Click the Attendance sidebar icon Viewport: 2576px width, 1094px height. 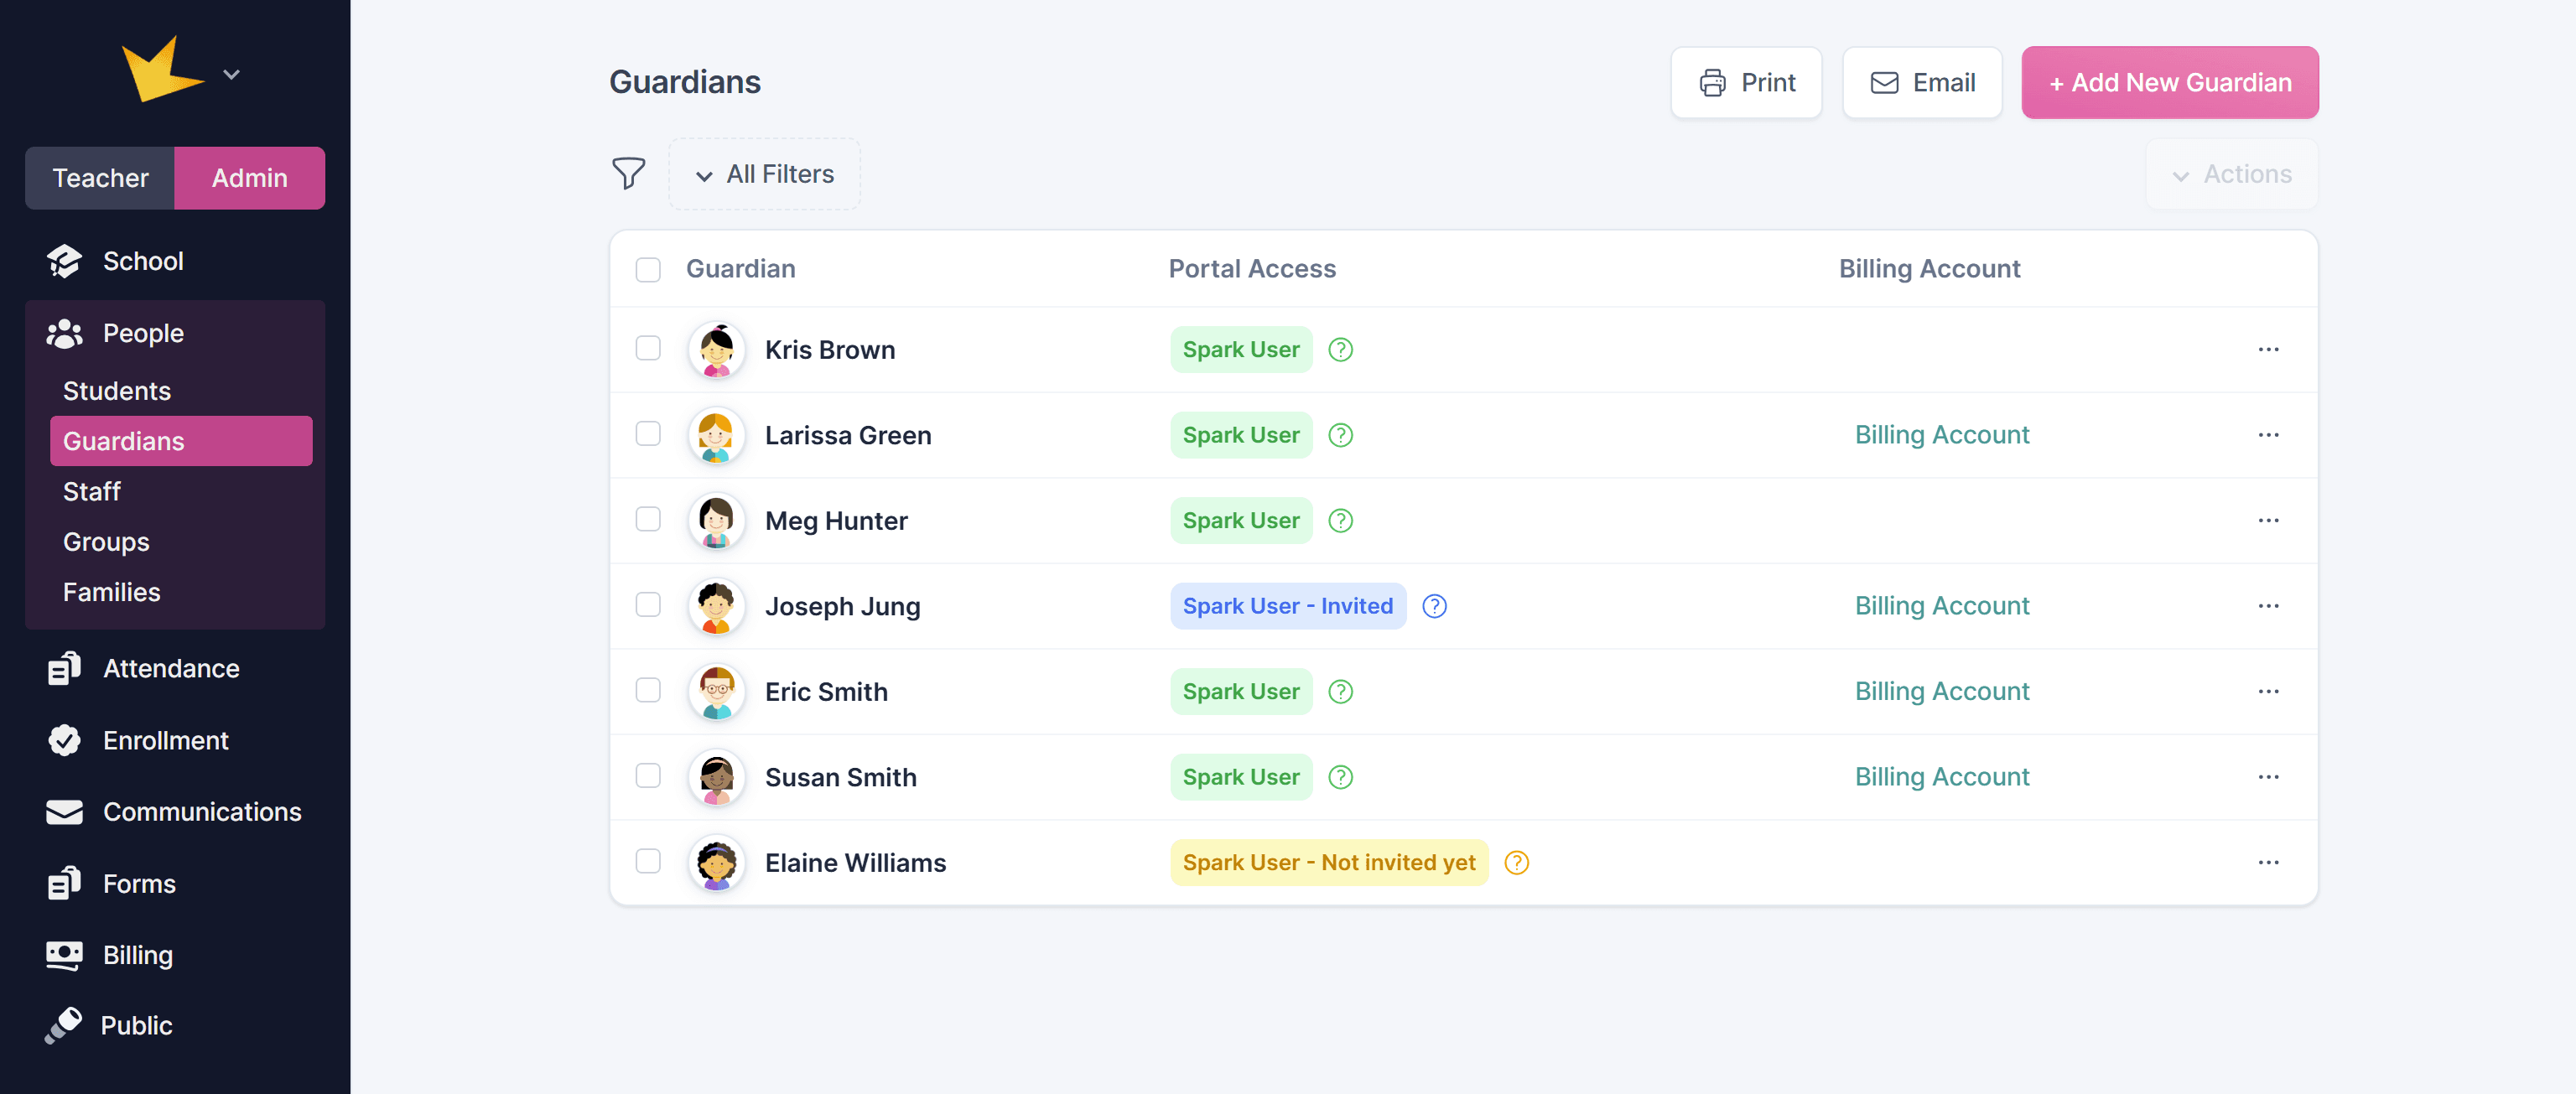(x=65, y=668)
